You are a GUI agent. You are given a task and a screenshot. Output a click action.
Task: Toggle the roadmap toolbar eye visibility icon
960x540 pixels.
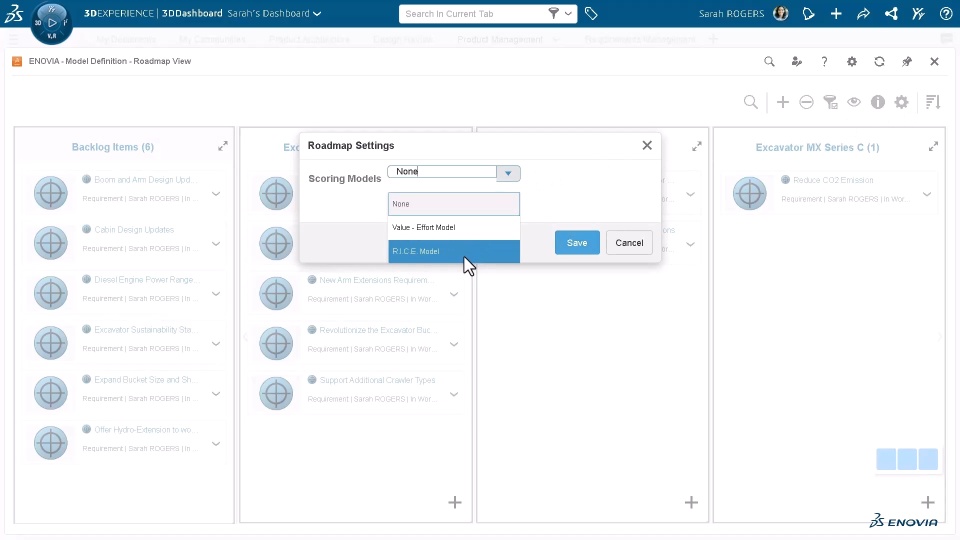click(x=854, y=102)
